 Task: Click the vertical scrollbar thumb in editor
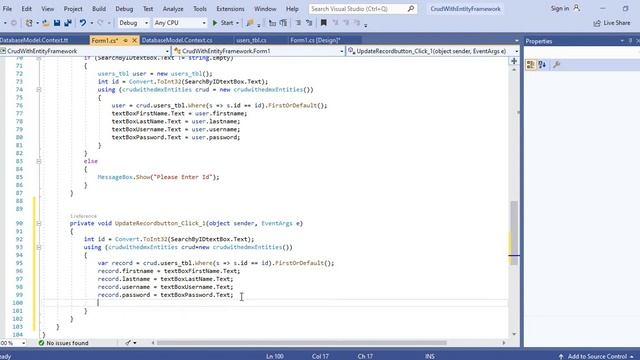tap(514, 233)
